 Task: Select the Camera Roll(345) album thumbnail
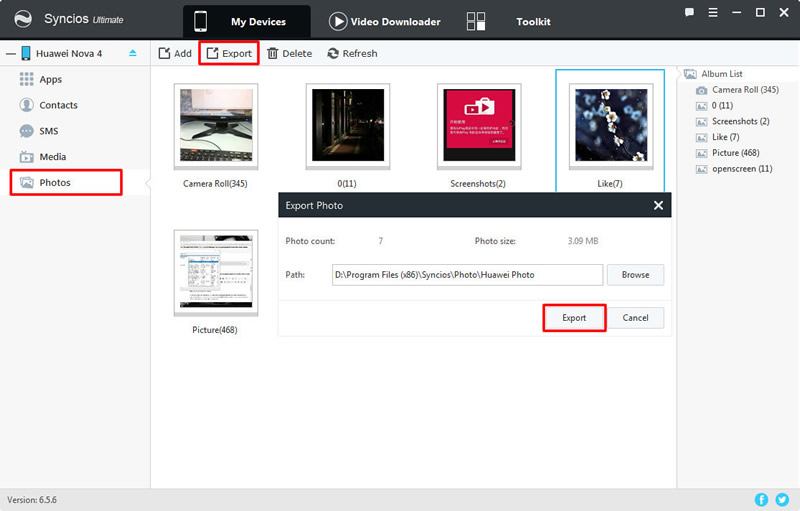[216, 126]
